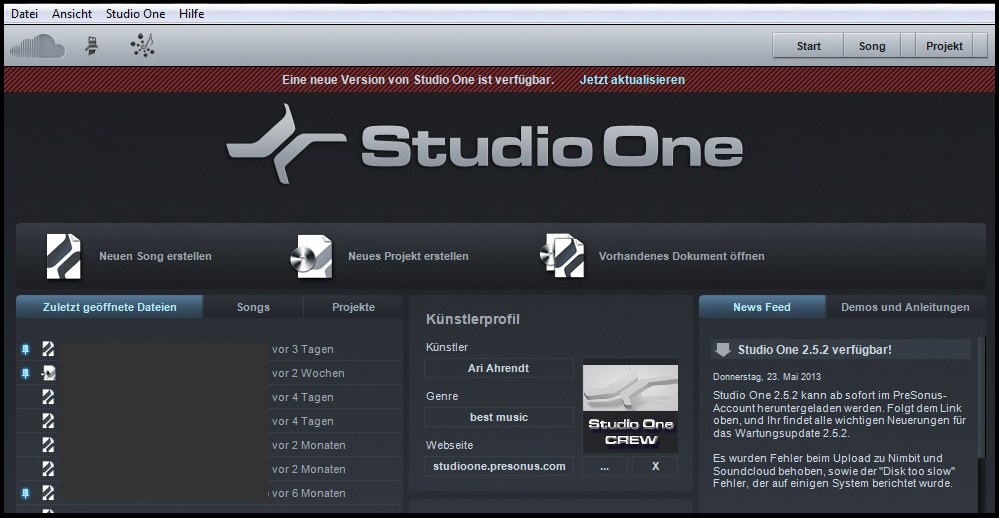Click the Neues Projekt erstellen label
The image size is (999, 518).
pos(408,256)
